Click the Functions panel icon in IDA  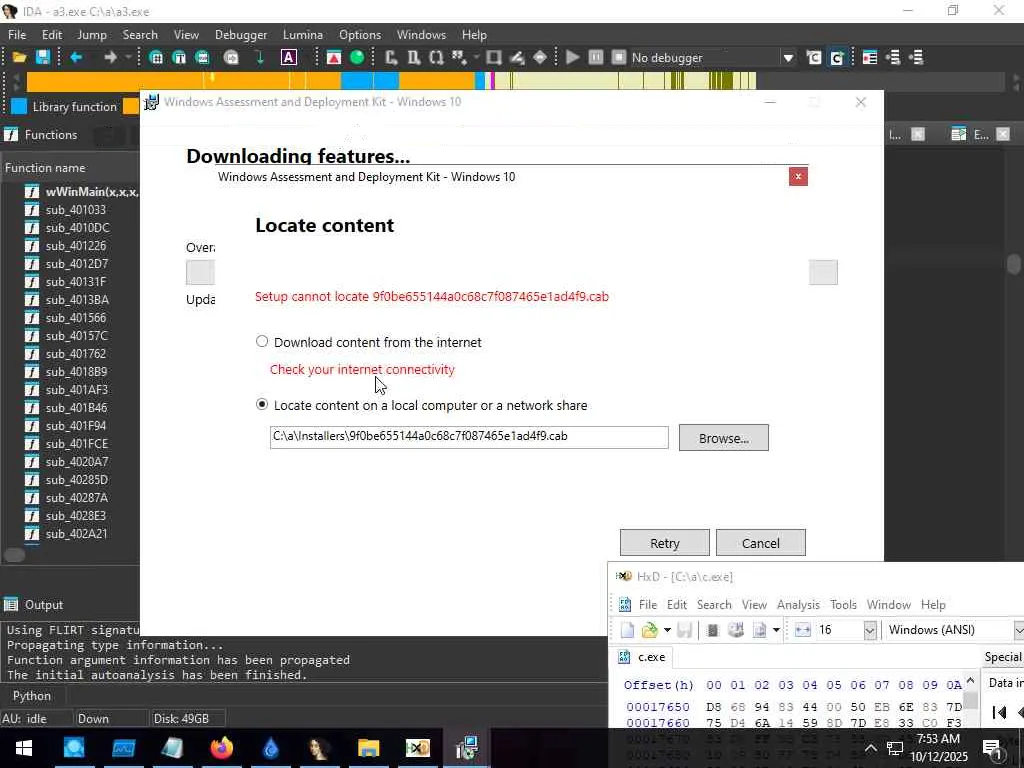[11, 135]
